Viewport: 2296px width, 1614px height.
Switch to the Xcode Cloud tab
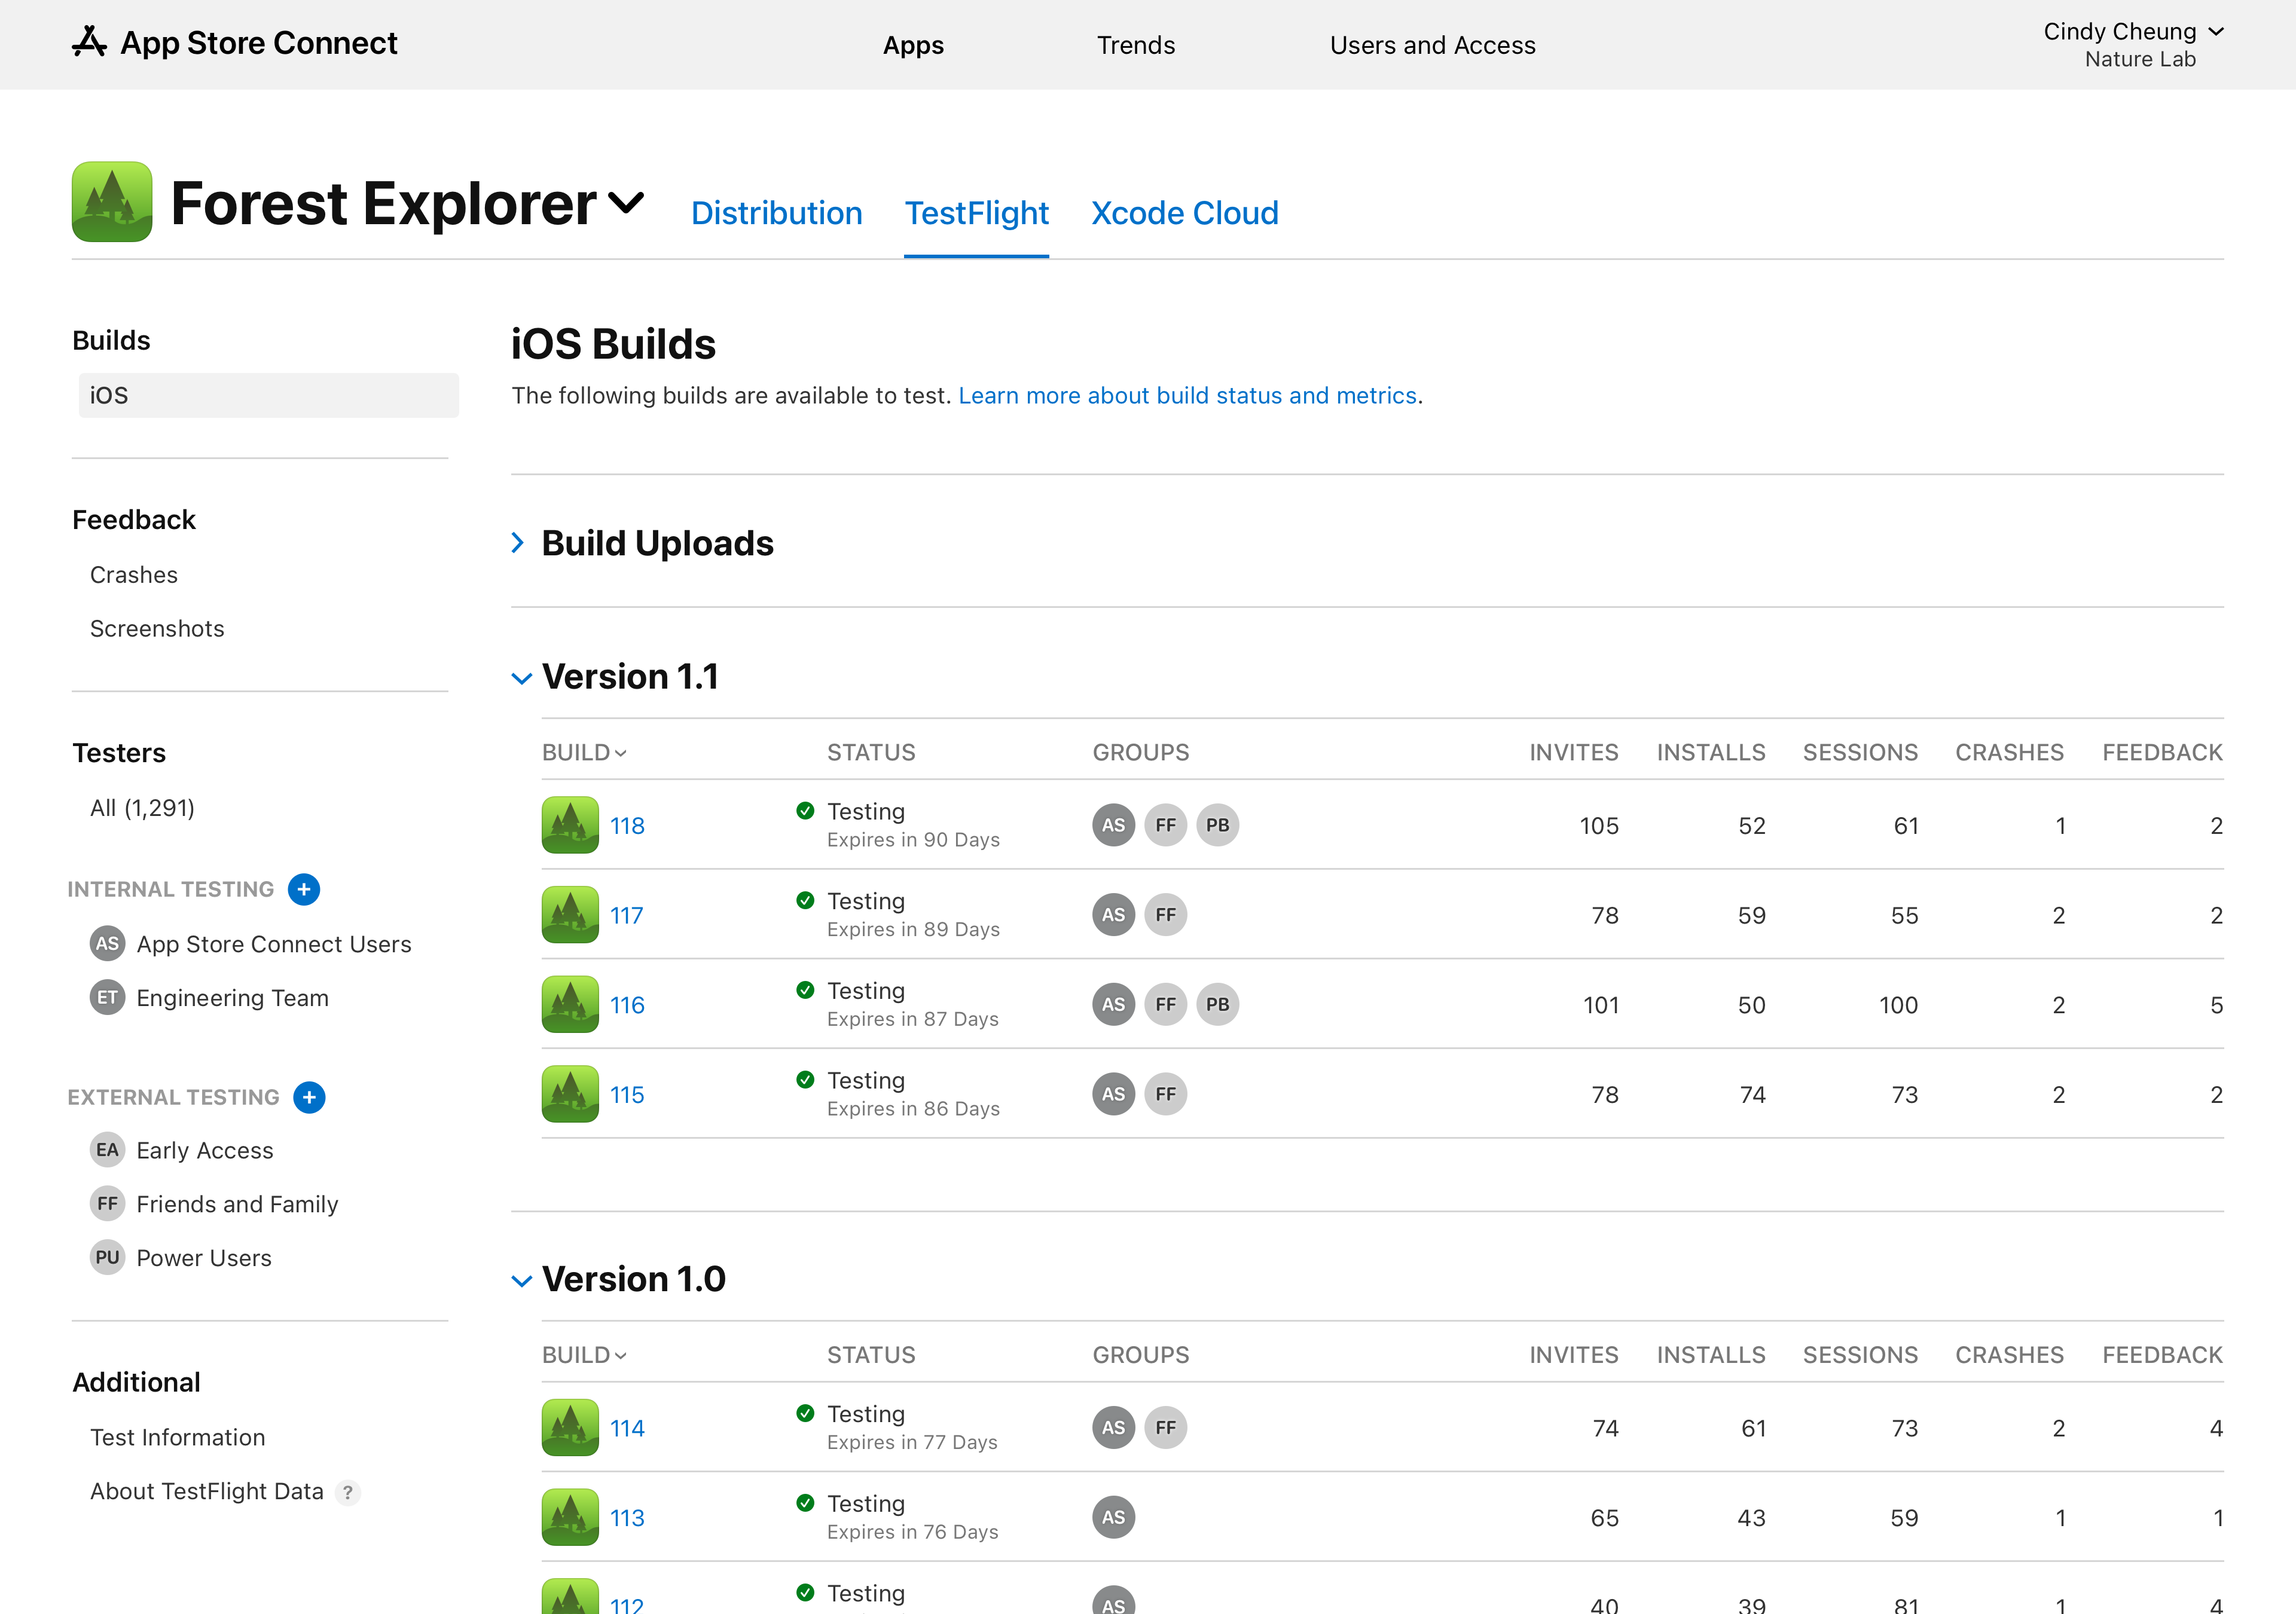[x=1184, y=212]
